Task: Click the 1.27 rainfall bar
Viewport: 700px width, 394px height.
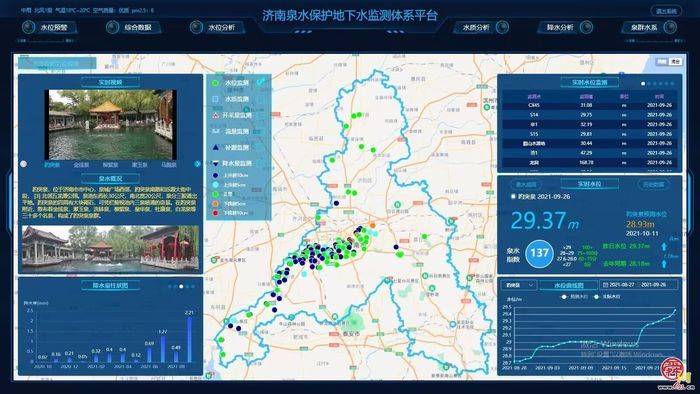Action: tap(162, 349)
